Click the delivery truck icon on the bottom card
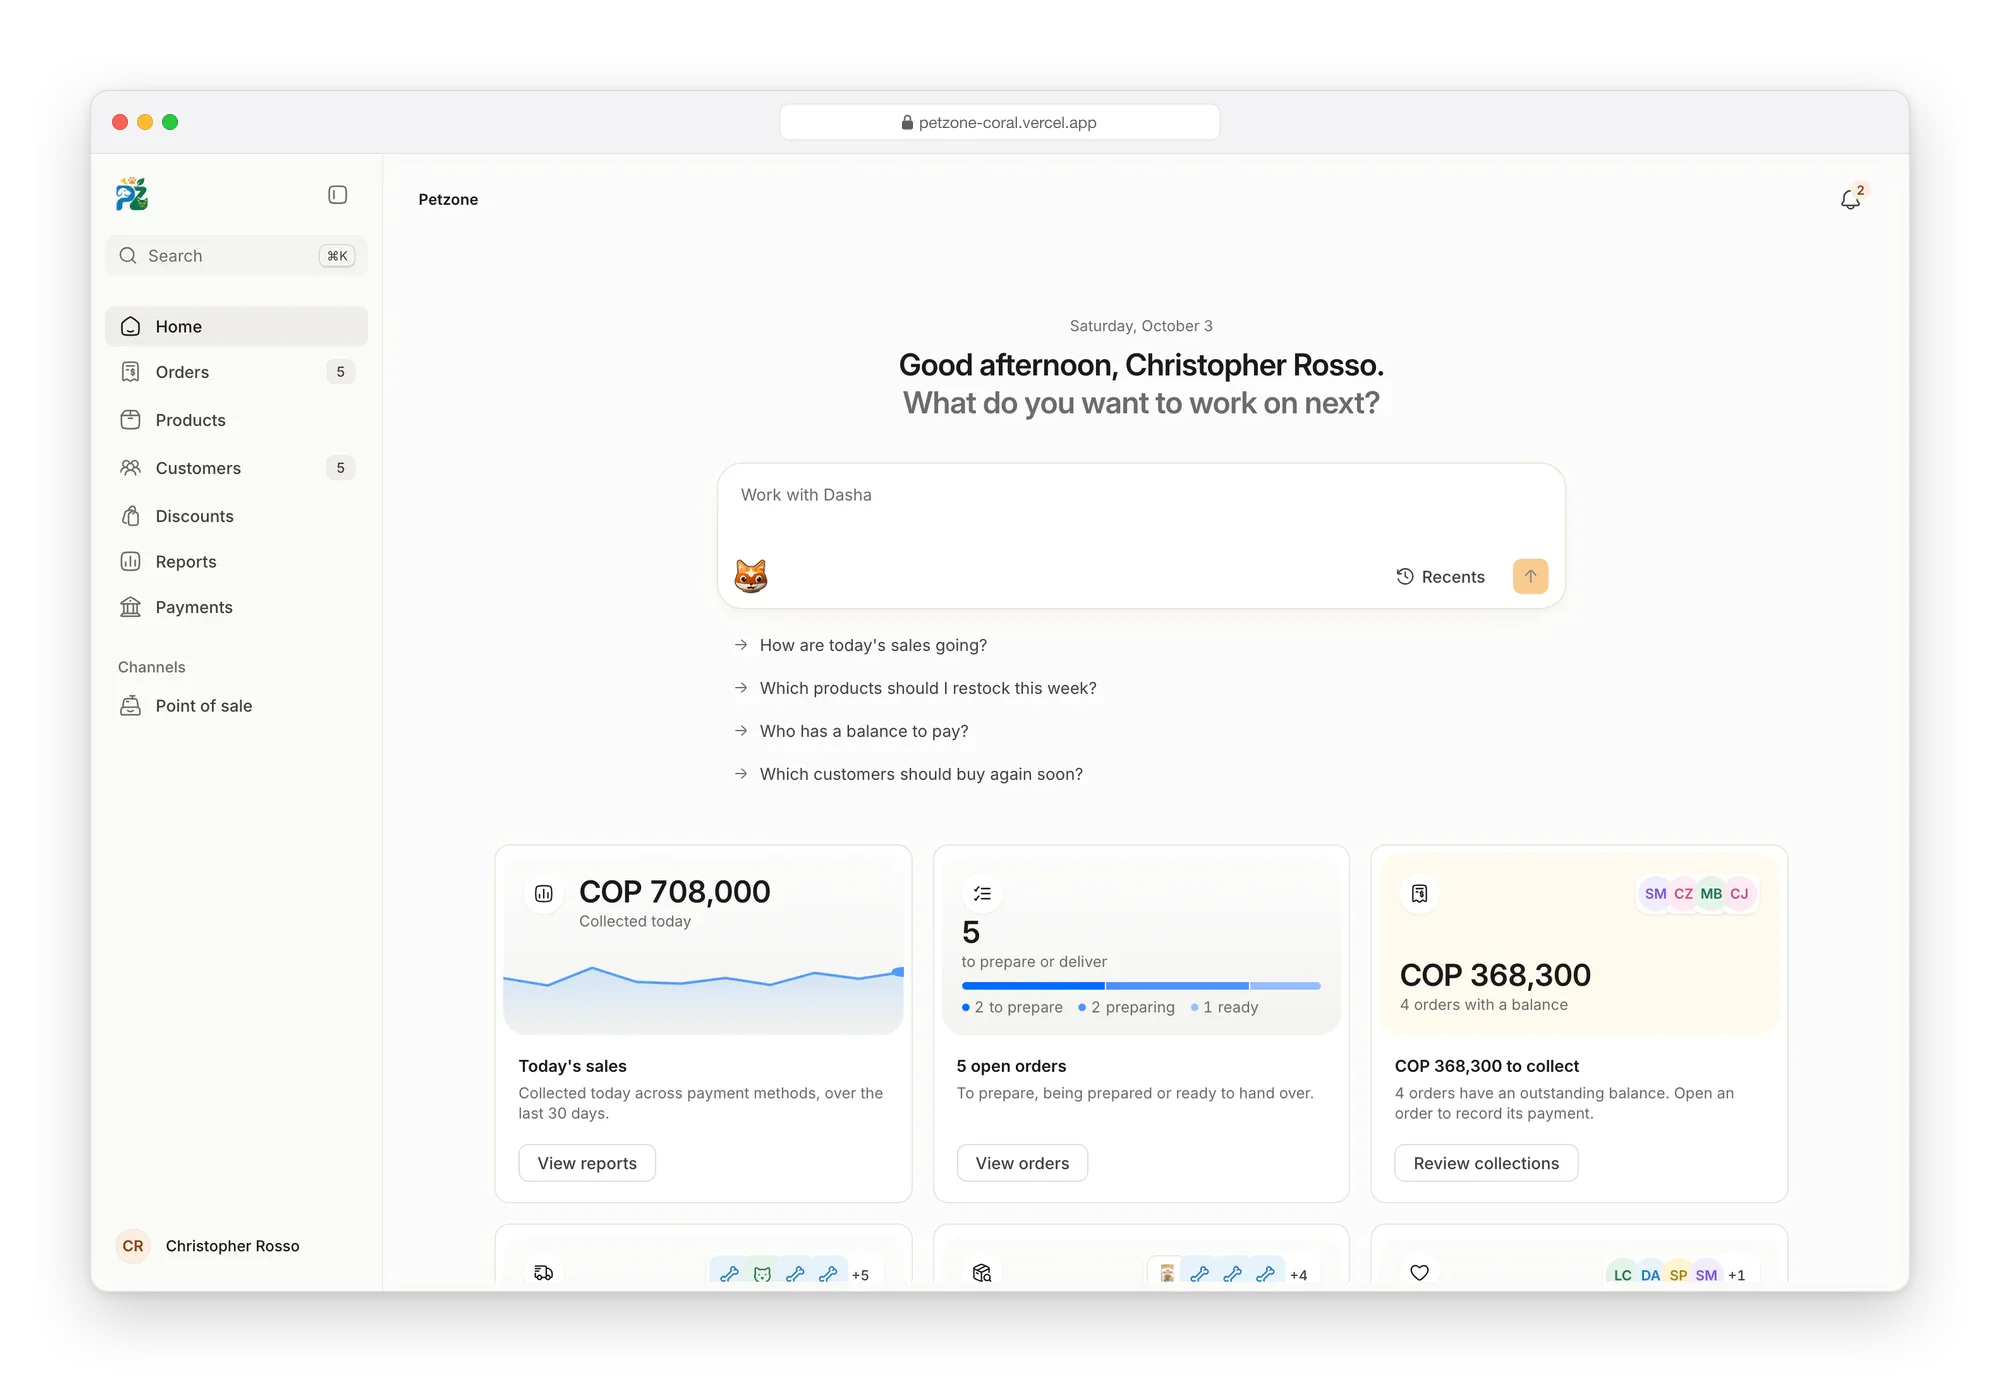This screenshot has height=1382, width=2000. pos(544,1272)
